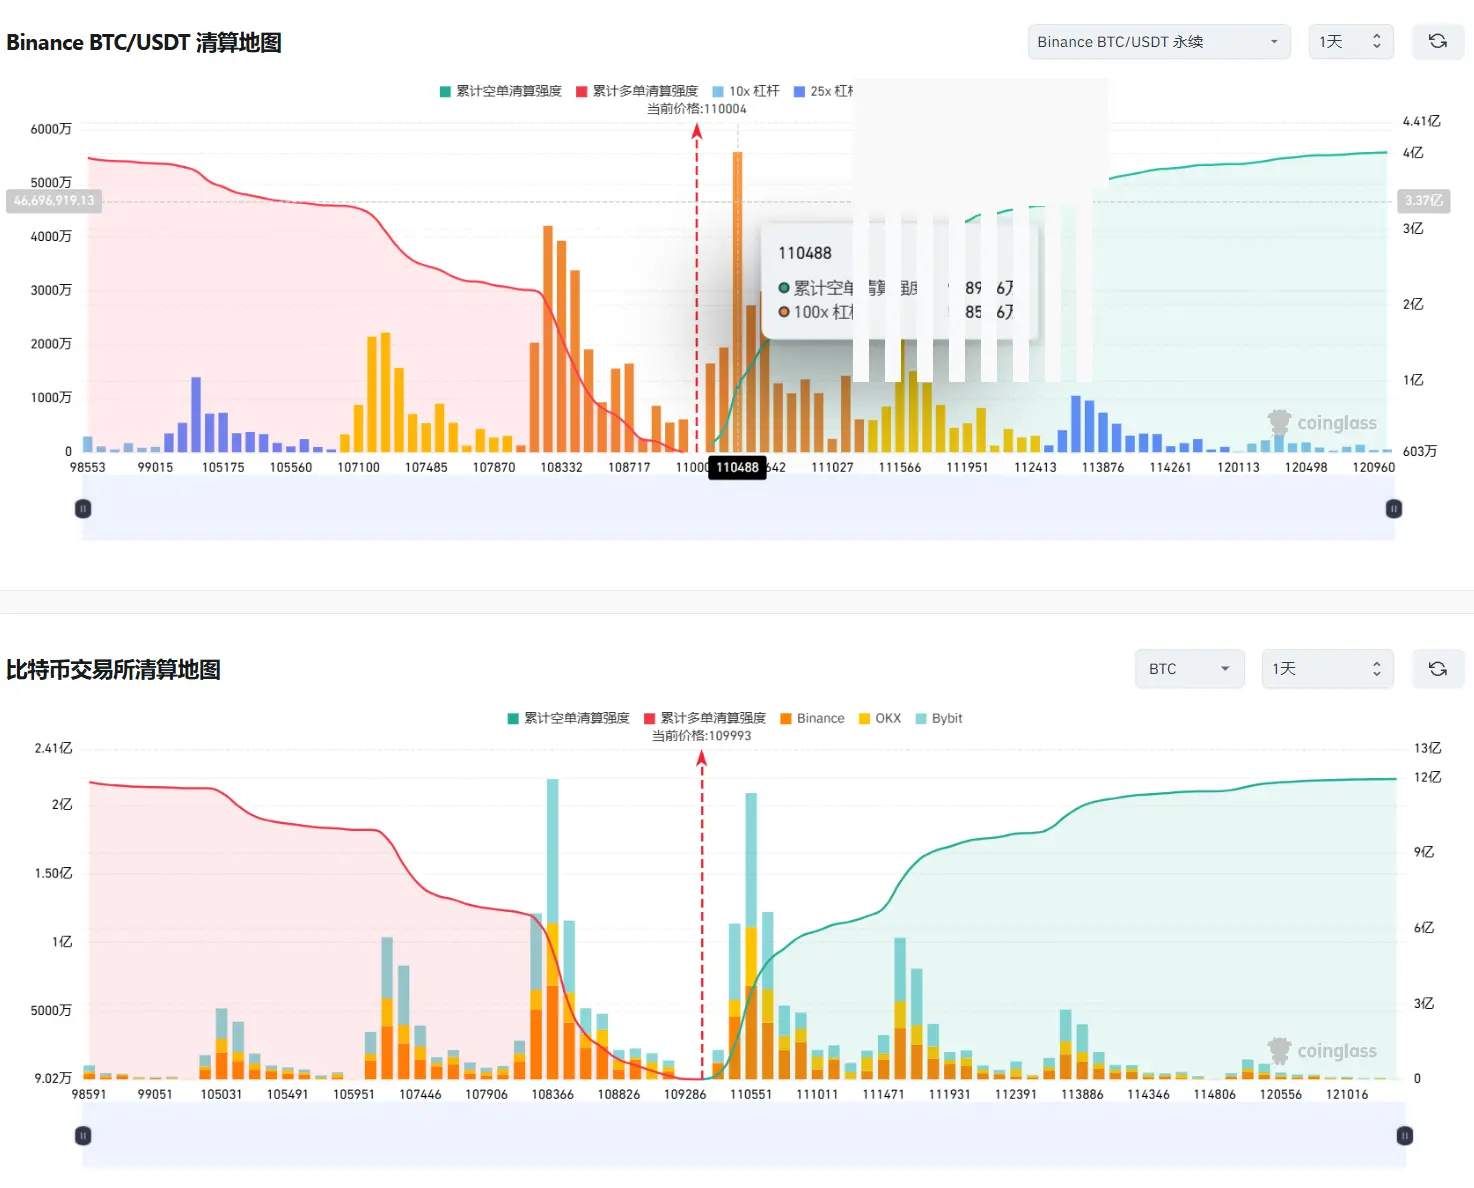Open the 1天 timeframe selector on Binance map

pos(1351,42)
